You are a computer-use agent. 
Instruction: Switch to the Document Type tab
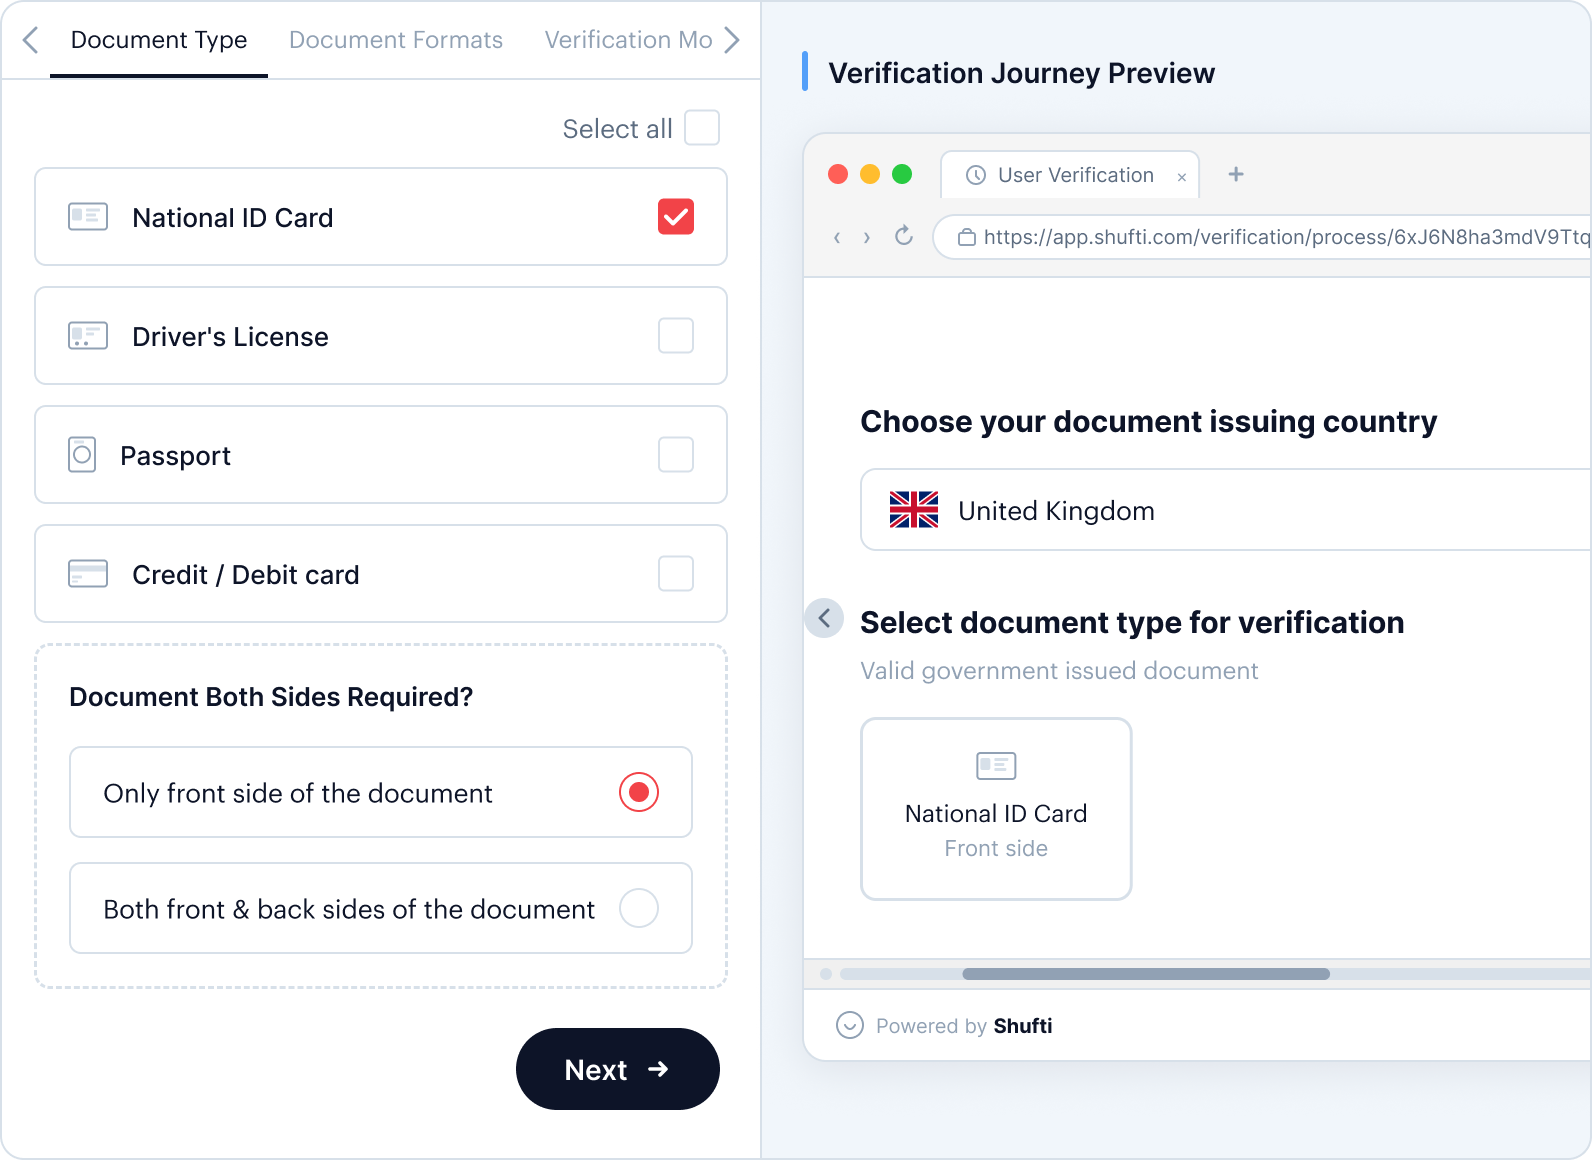click(x=159, y=40)
